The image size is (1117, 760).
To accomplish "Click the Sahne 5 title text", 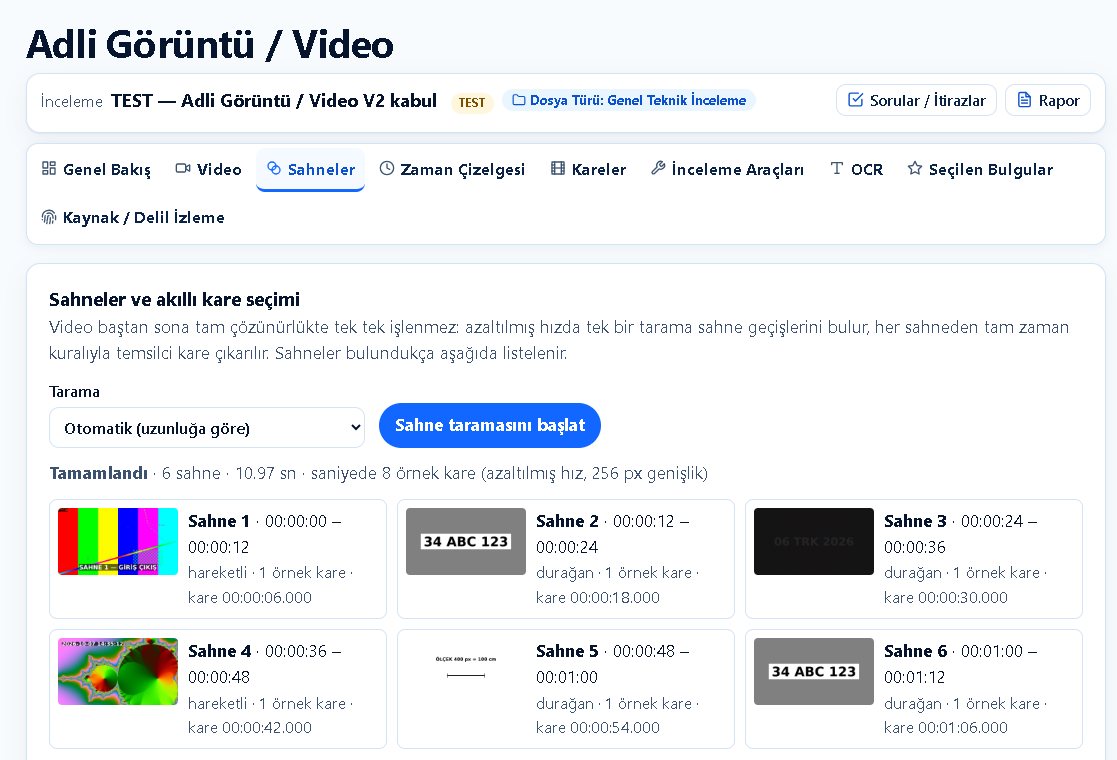I will (567, 651).
